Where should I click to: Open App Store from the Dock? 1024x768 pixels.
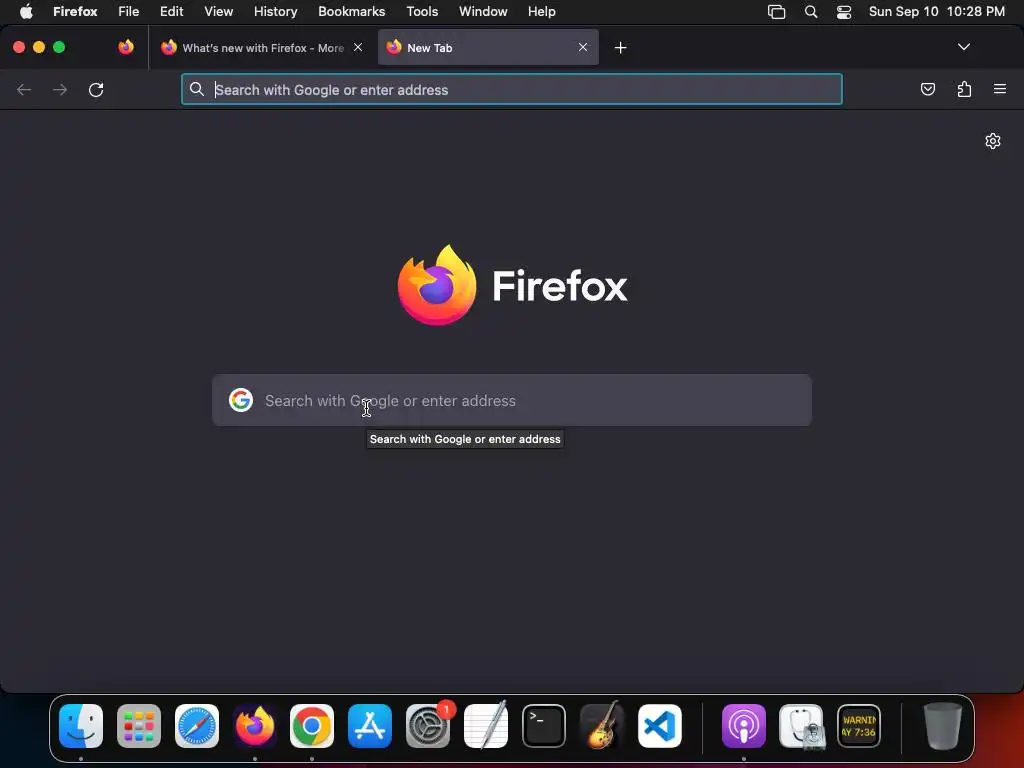pyautogui.click(x=370, y=726)
